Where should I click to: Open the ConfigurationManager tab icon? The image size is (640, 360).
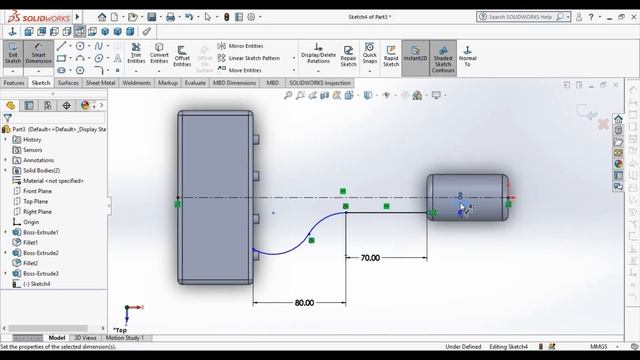[x=48, y=106]
